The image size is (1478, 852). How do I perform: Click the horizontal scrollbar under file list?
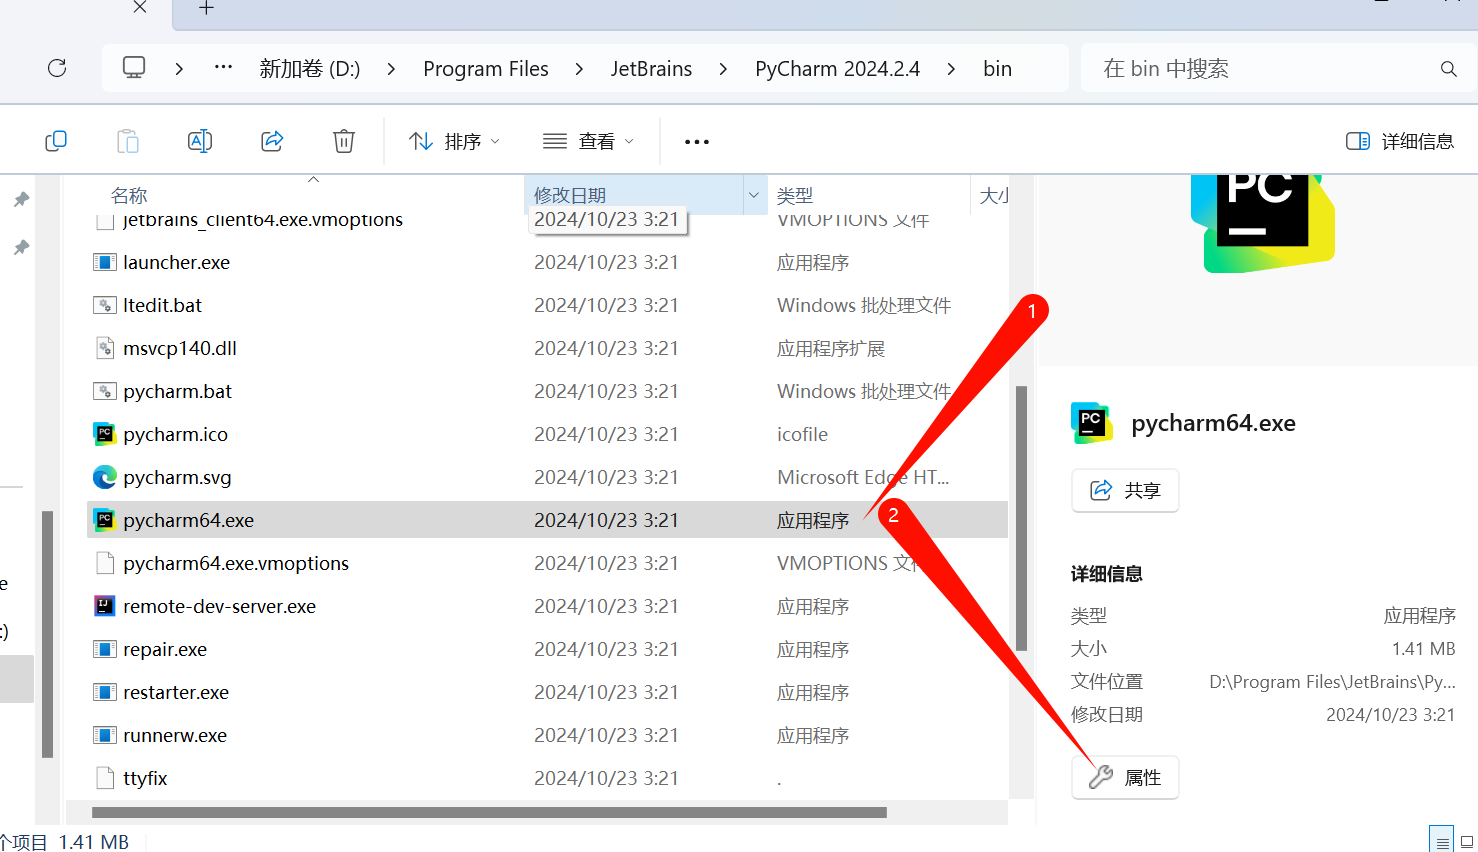(489, 812)
